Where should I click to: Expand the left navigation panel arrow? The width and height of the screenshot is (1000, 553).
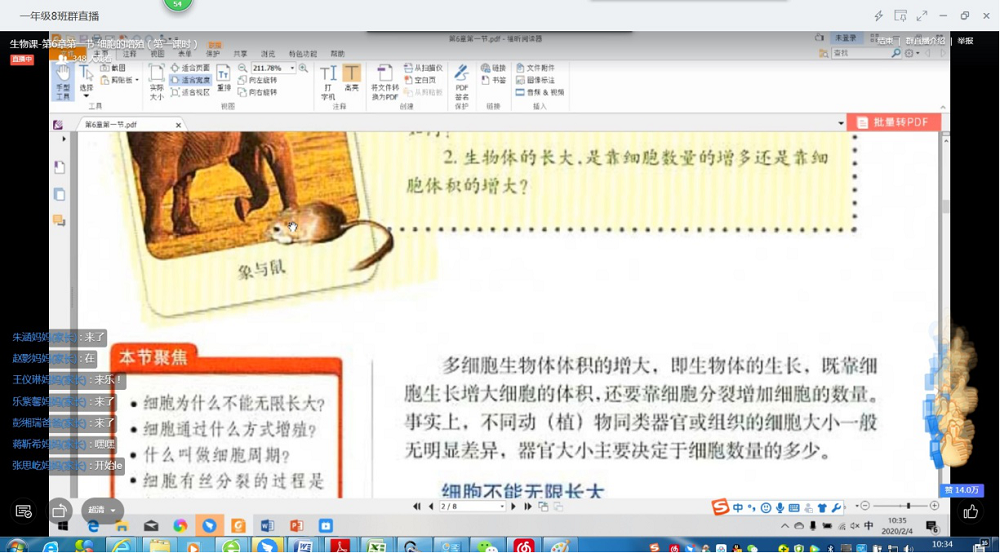click(63, 138)
